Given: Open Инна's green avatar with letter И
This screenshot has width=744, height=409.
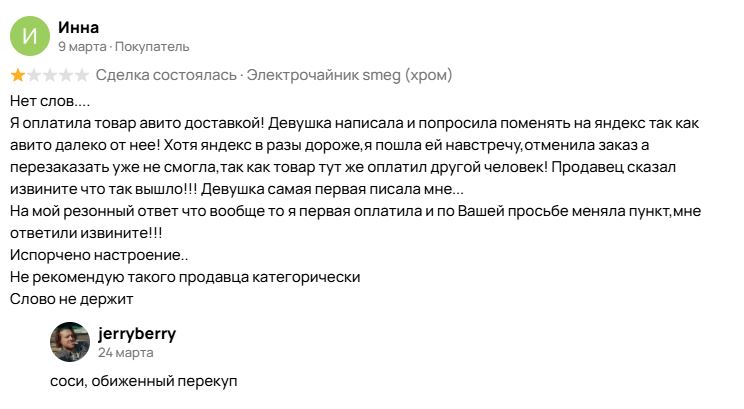Looking at the screenshot, I should [x=30, y=36].
